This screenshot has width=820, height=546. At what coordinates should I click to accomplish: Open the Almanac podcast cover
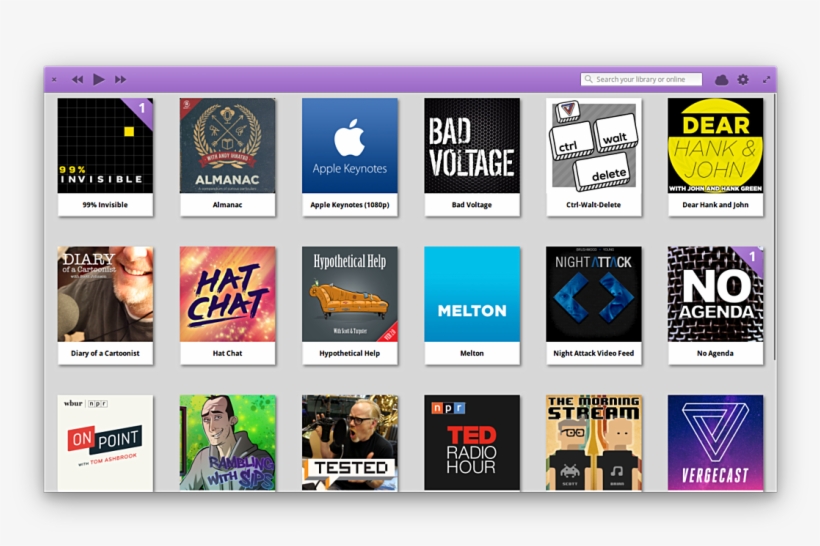point(227,145)
